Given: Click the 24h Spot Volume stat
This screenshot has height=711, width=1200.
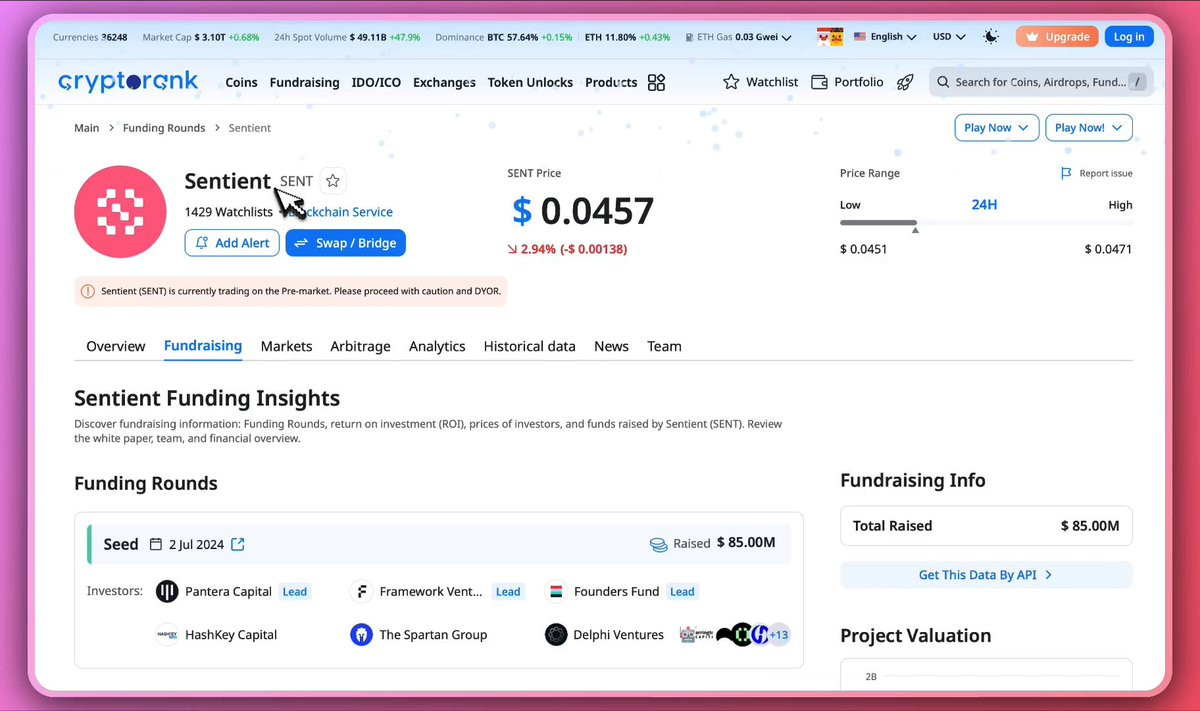Looking at the screenshot, I should pos(347,37).
